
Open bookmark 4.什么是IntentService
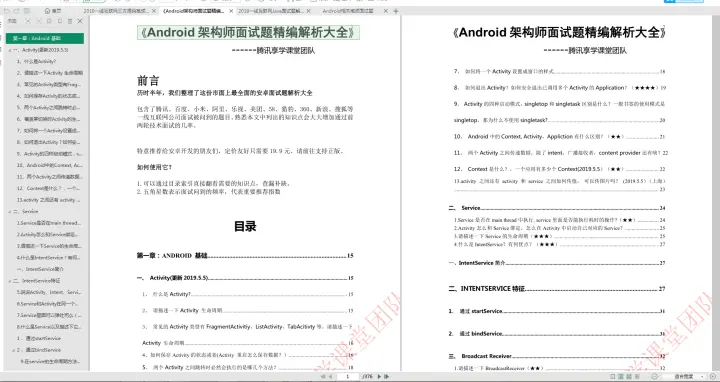(x=48, y=258)
